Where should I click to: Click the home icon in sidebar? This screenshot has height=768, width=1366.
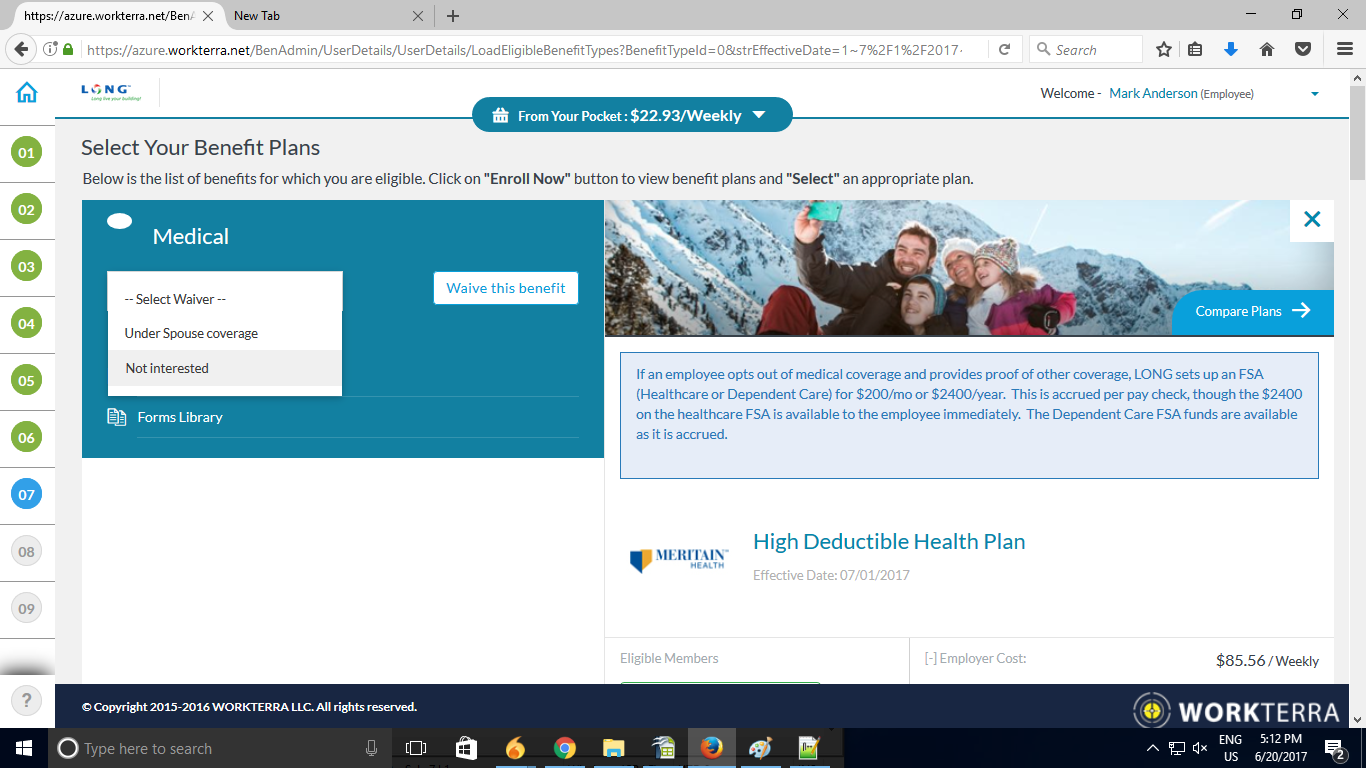pyautogui.click(x=27, y=93)
